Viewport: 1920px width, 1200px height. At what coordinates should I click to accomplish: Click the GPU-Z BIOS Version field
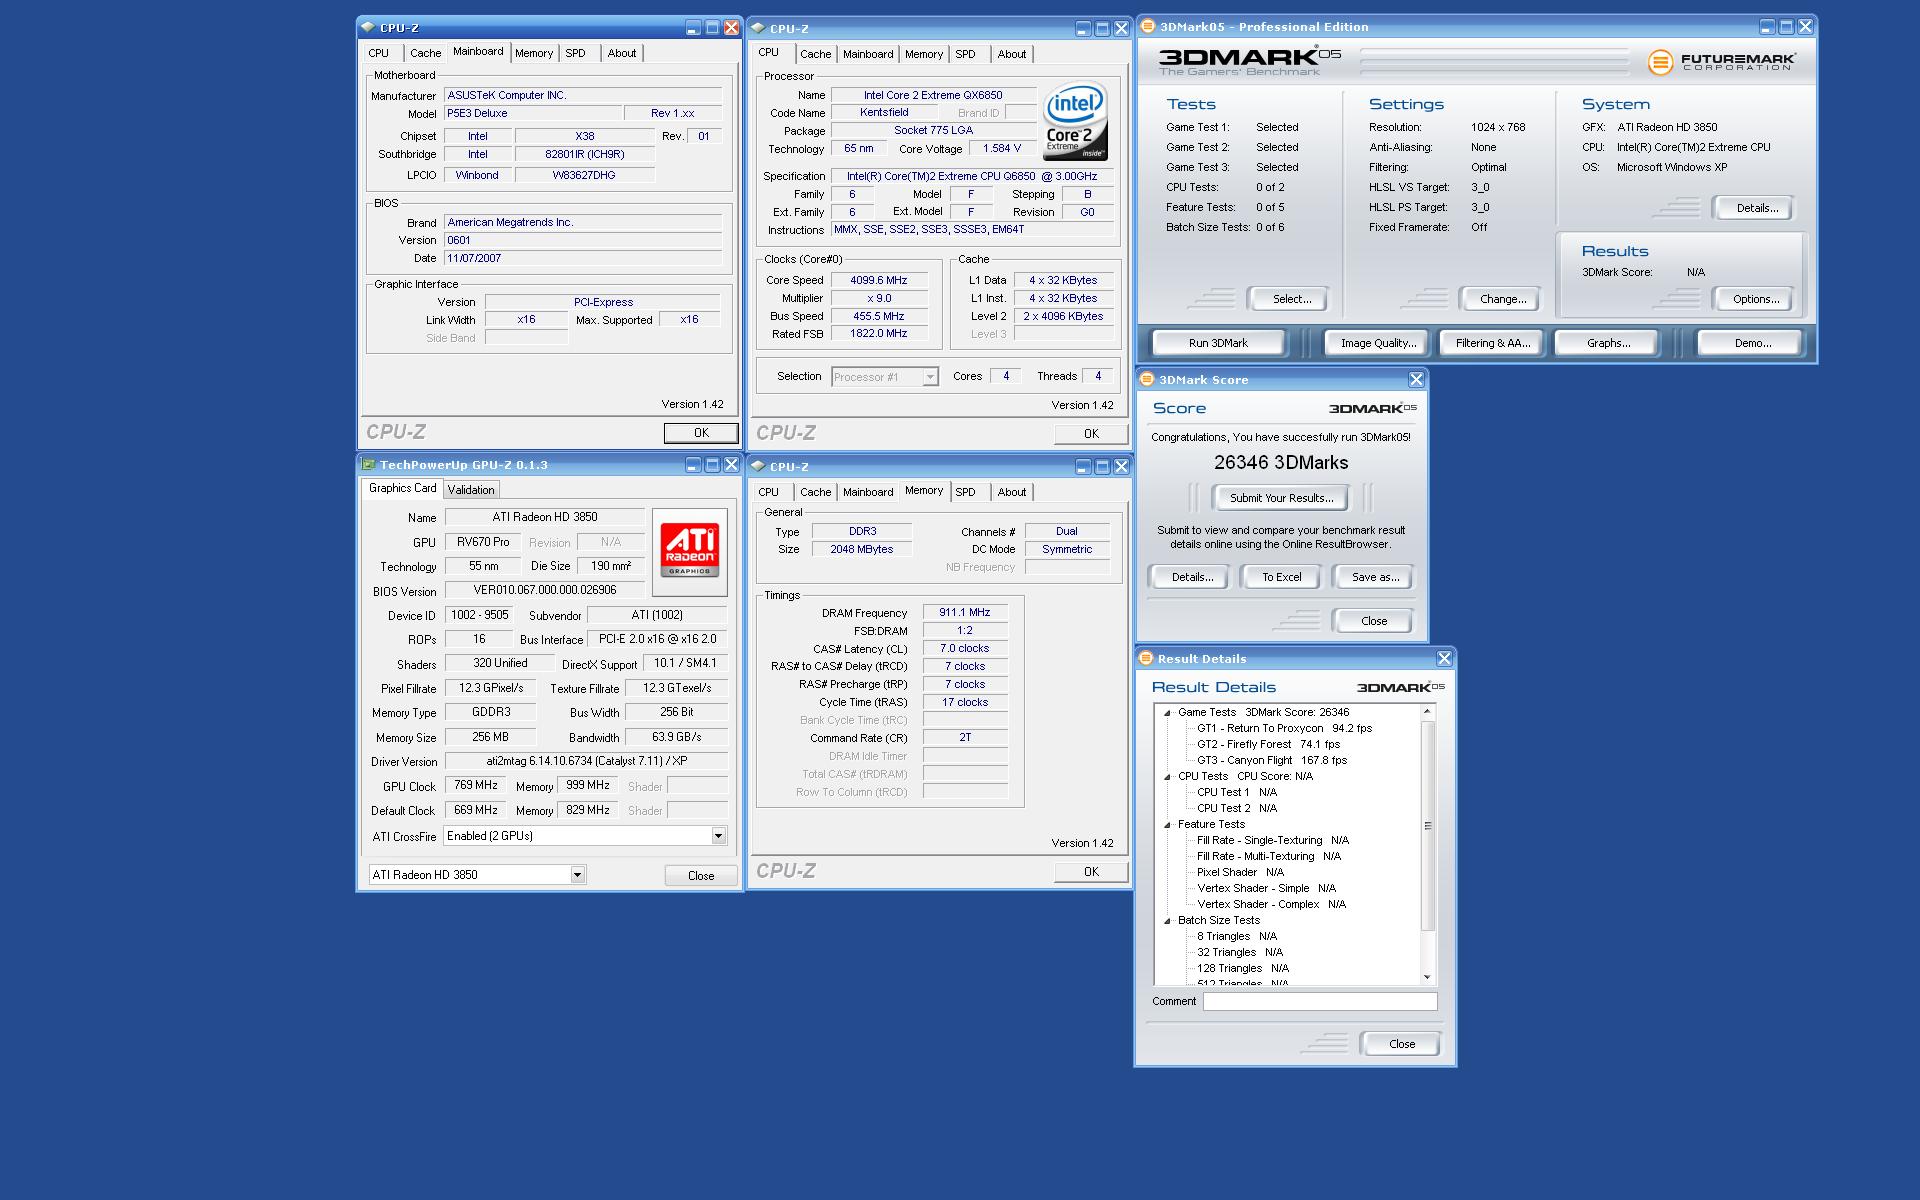545,591
